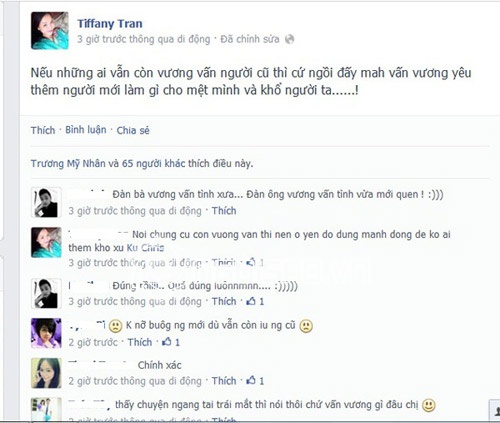
Task: Click Đã chỉnh sửa to view edit history
Action: coord(250,39)
